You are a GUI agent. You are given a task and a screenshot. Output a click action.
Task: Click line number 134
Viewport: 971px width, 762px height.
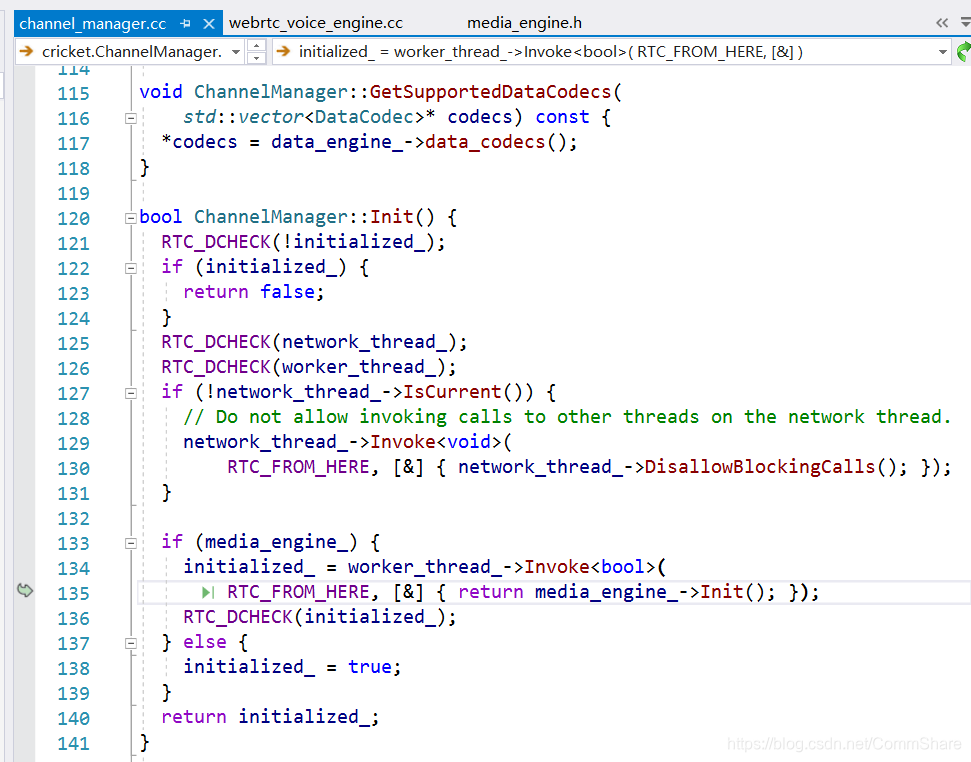74,568
